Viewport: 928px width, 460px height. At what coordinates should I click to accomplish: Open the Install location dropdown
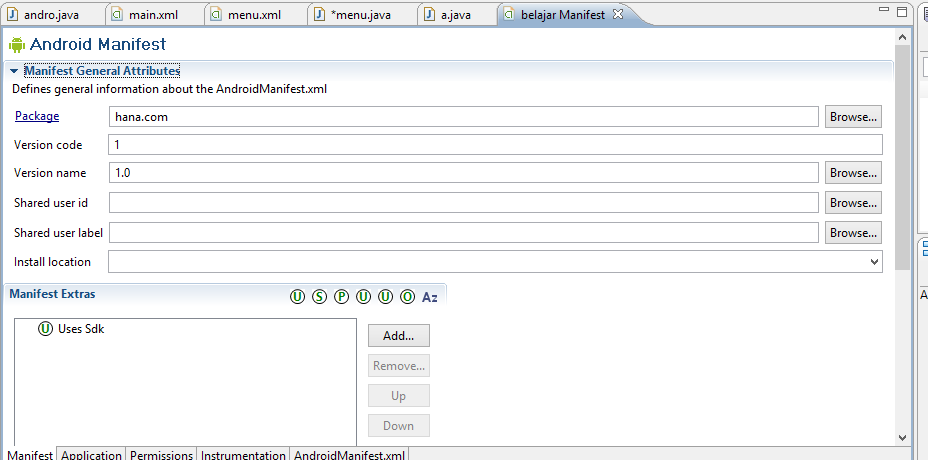tap(874, 262)
